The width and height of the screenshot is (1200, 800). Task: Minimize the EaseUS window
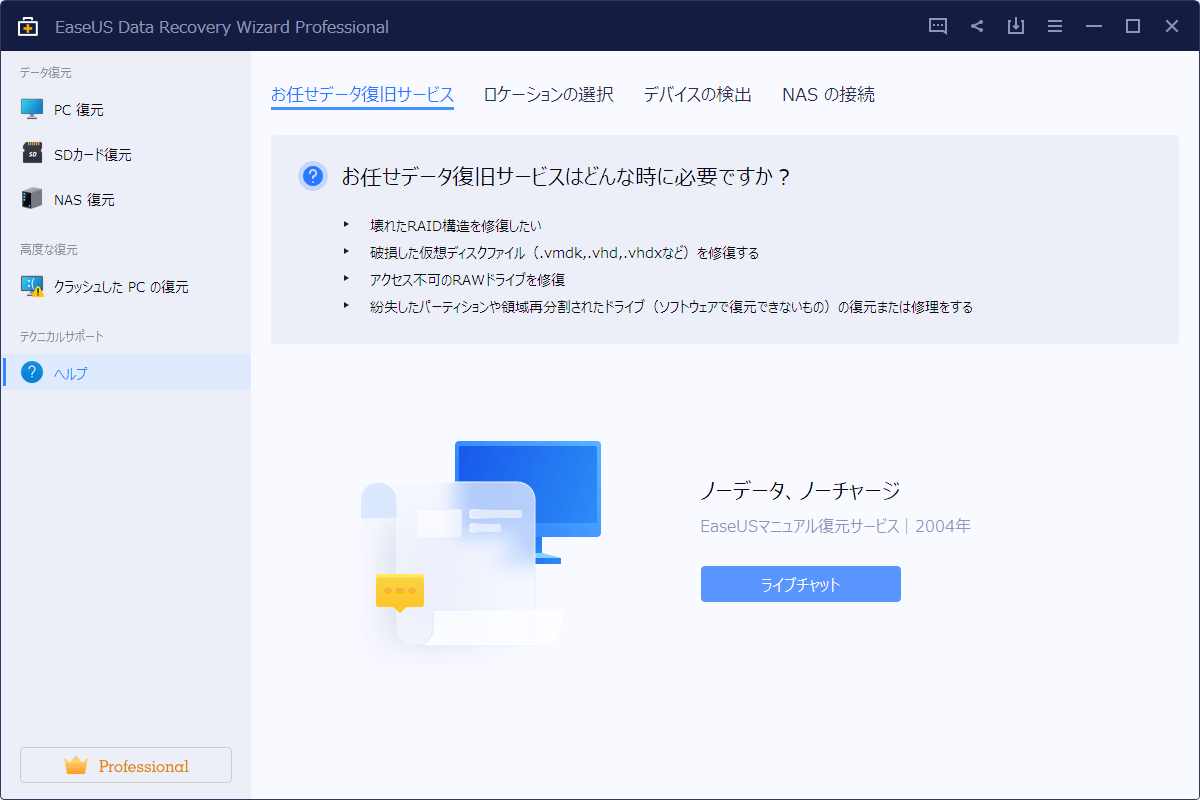tap(1094, 27)
